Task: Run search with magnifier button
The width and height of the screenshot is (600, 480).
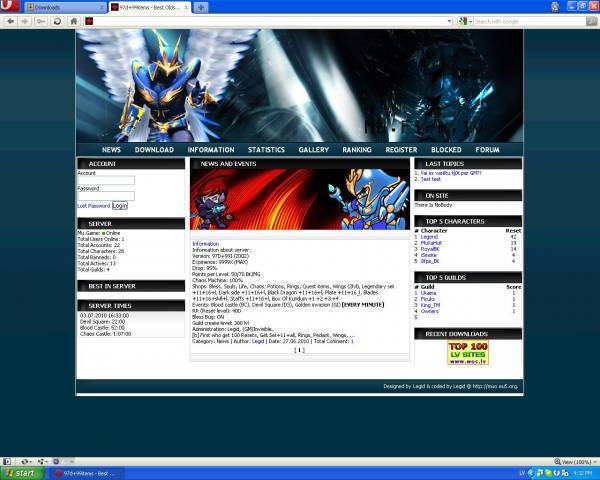Action: pyautogui.click(x=591, y=21)
